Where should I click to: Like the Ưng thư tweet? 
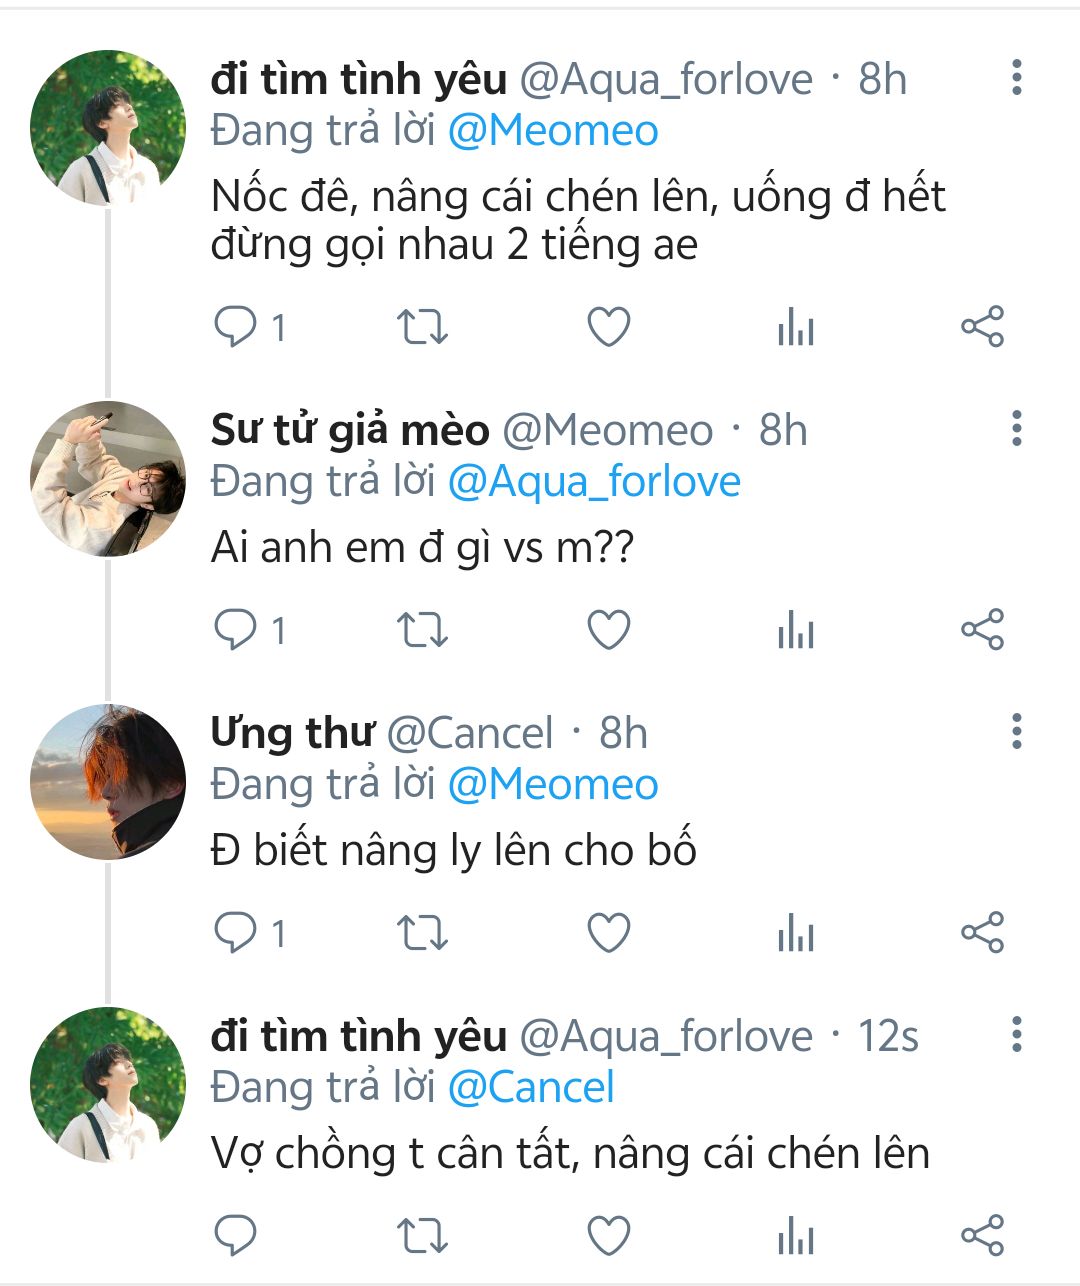pyautogui.click(x=608, y=933)
